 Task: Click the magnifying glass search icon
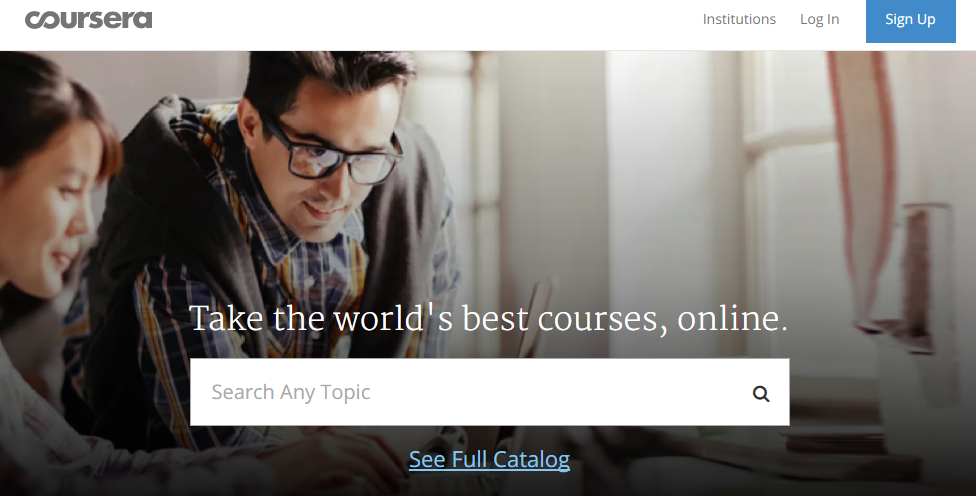click(x=761, y=393)
